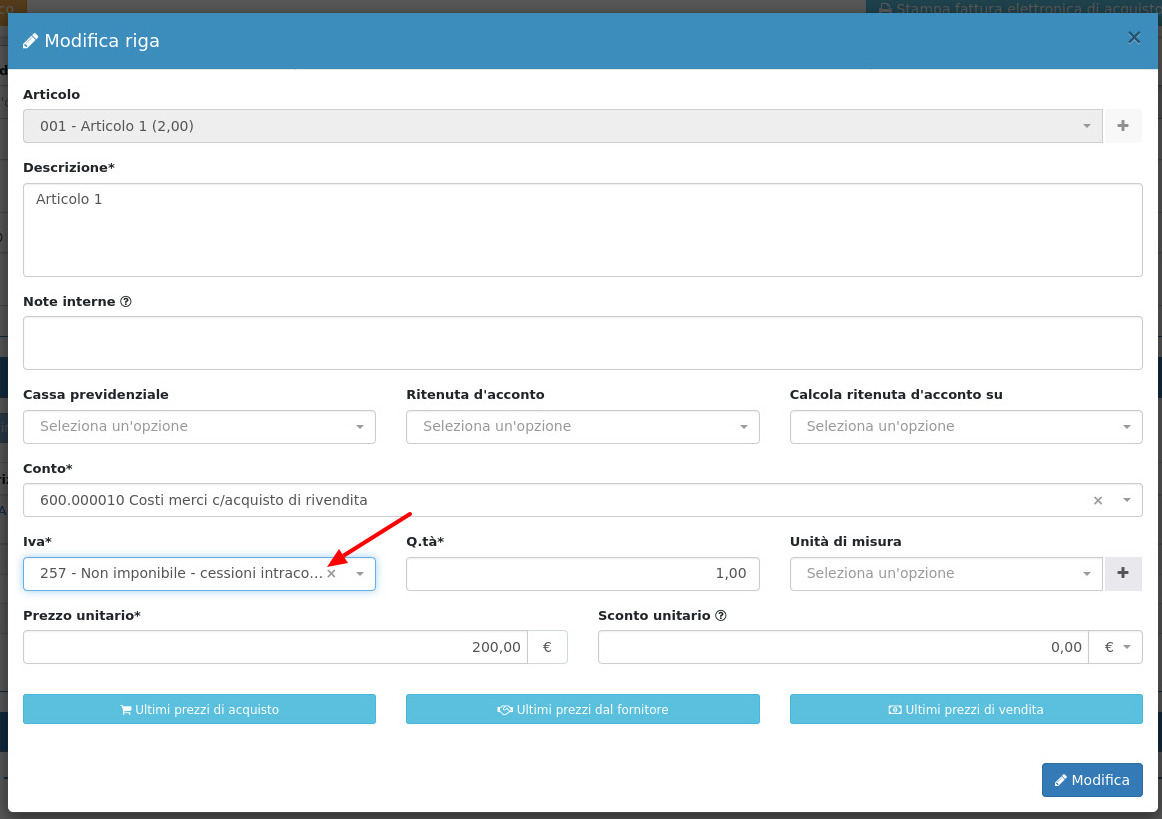Viewport: 1162px width, 819px height.
Task: Click Ultimi prezzi di acquisto button
Action: (x=199, y=709)
